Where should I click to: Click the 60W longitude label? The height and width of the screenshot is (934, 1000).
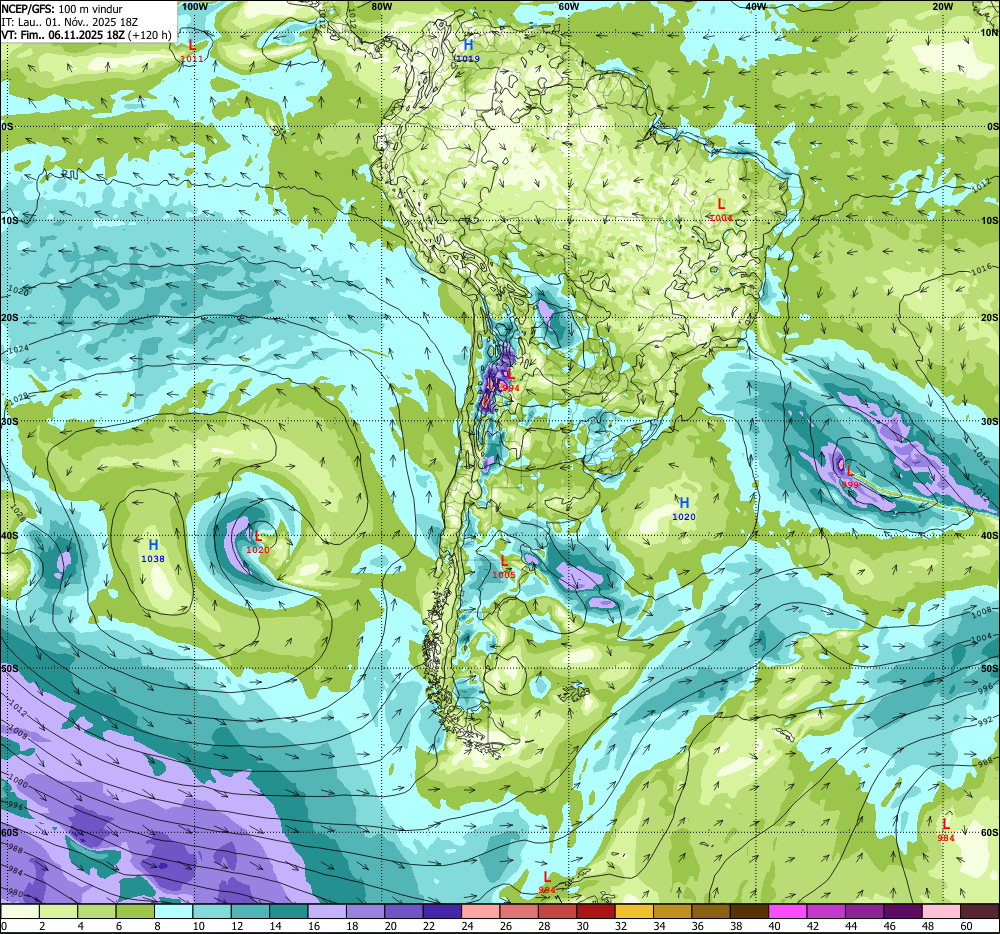pyautogui.click(x=568, y=6)
